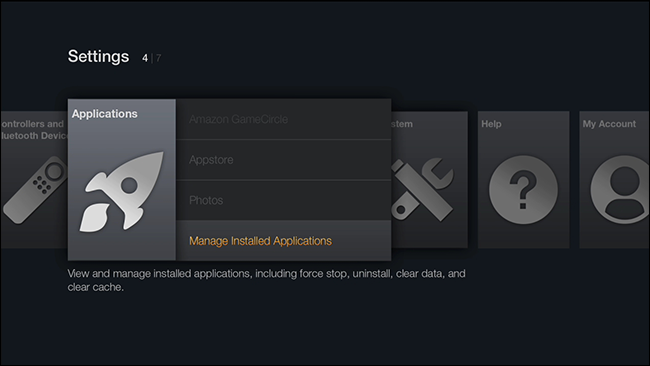Click the Controllers and Bluetooth Devices label
The image size is (650, 366).
34,130
